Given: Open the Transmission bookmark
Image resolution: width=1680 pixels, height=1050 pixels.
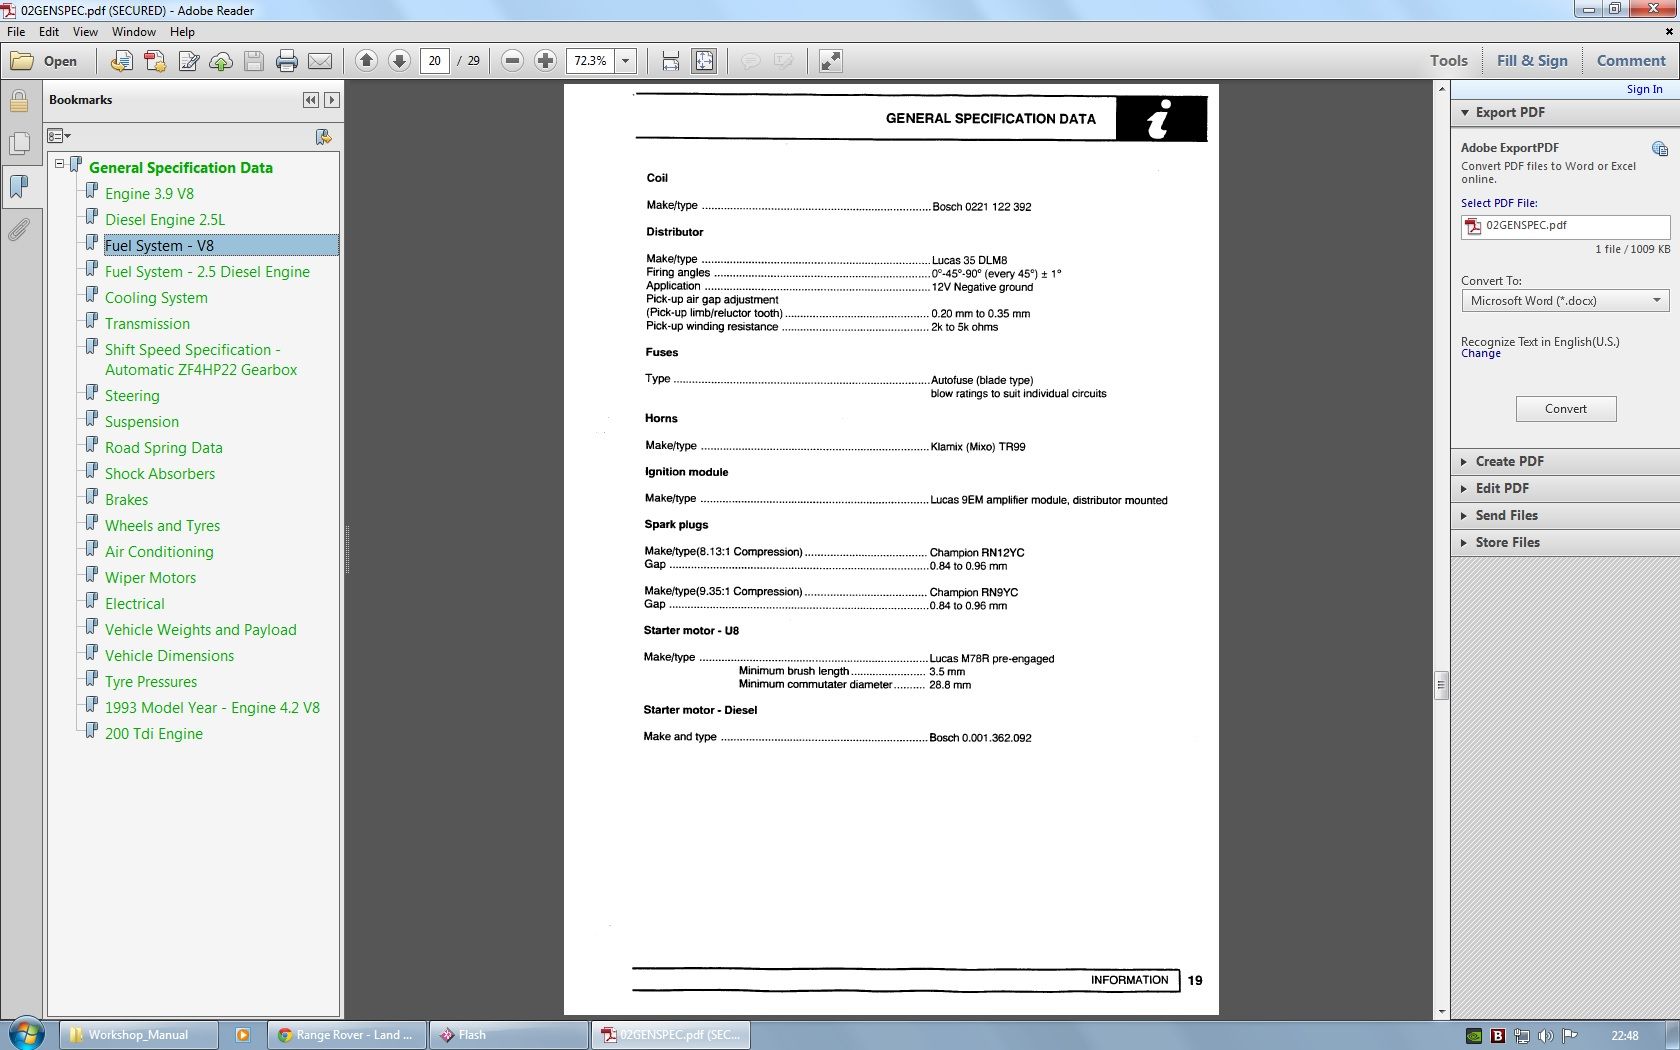Looking at the screenshot, I should 147,324.
